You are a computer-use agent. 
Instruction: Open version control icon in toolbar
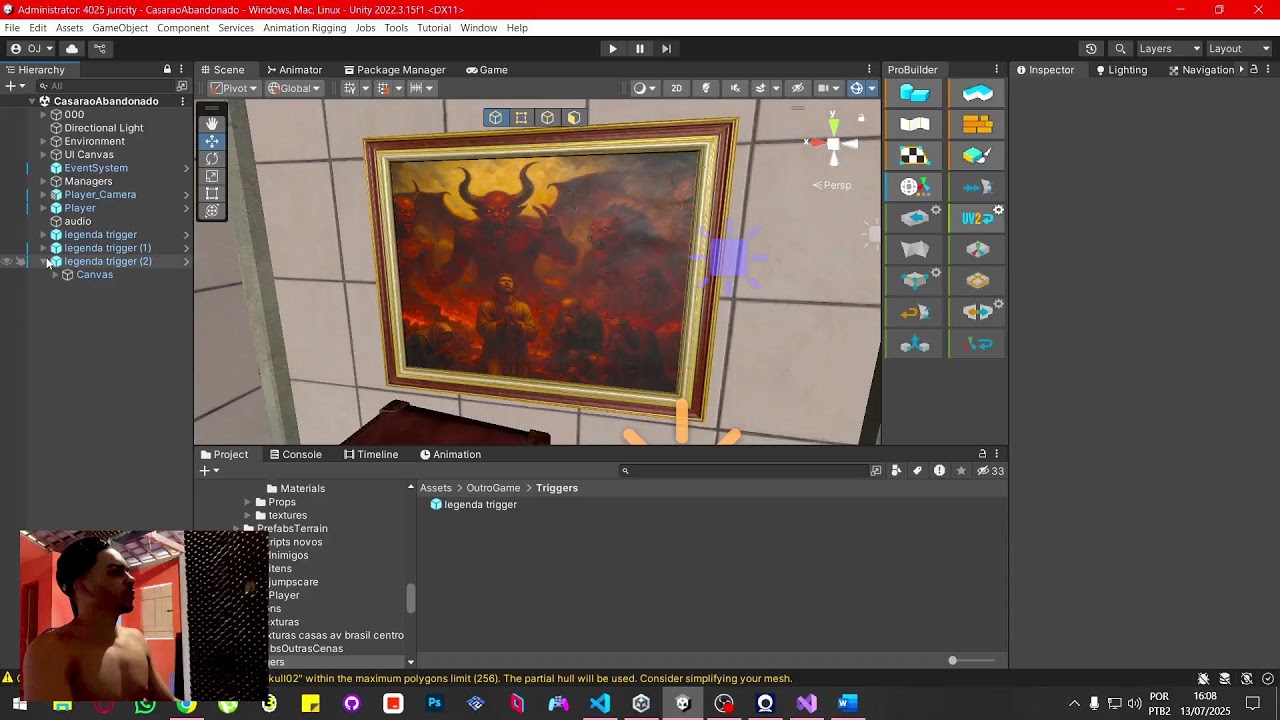100,48
